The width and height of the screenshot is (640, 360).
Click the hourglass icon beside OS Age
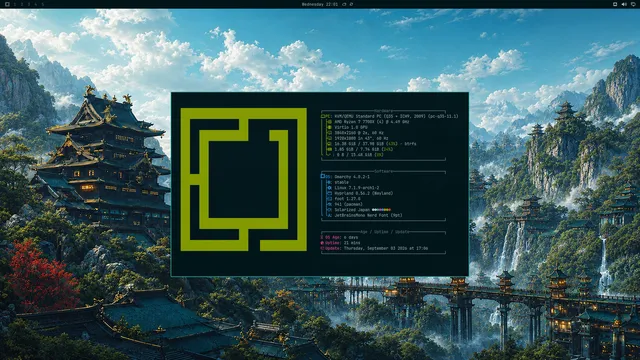[x=322, y=237]
